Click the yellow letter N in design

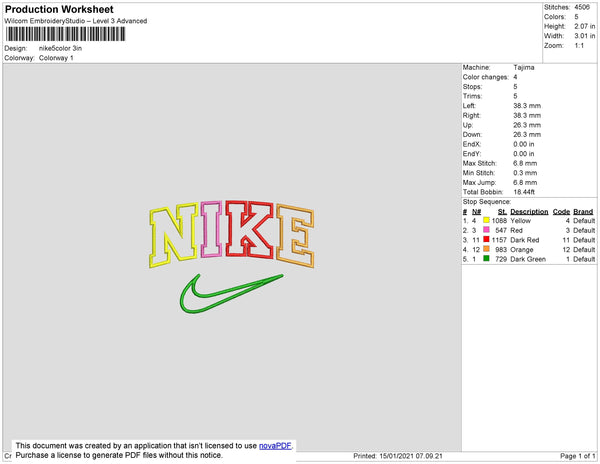pos(173,235)
